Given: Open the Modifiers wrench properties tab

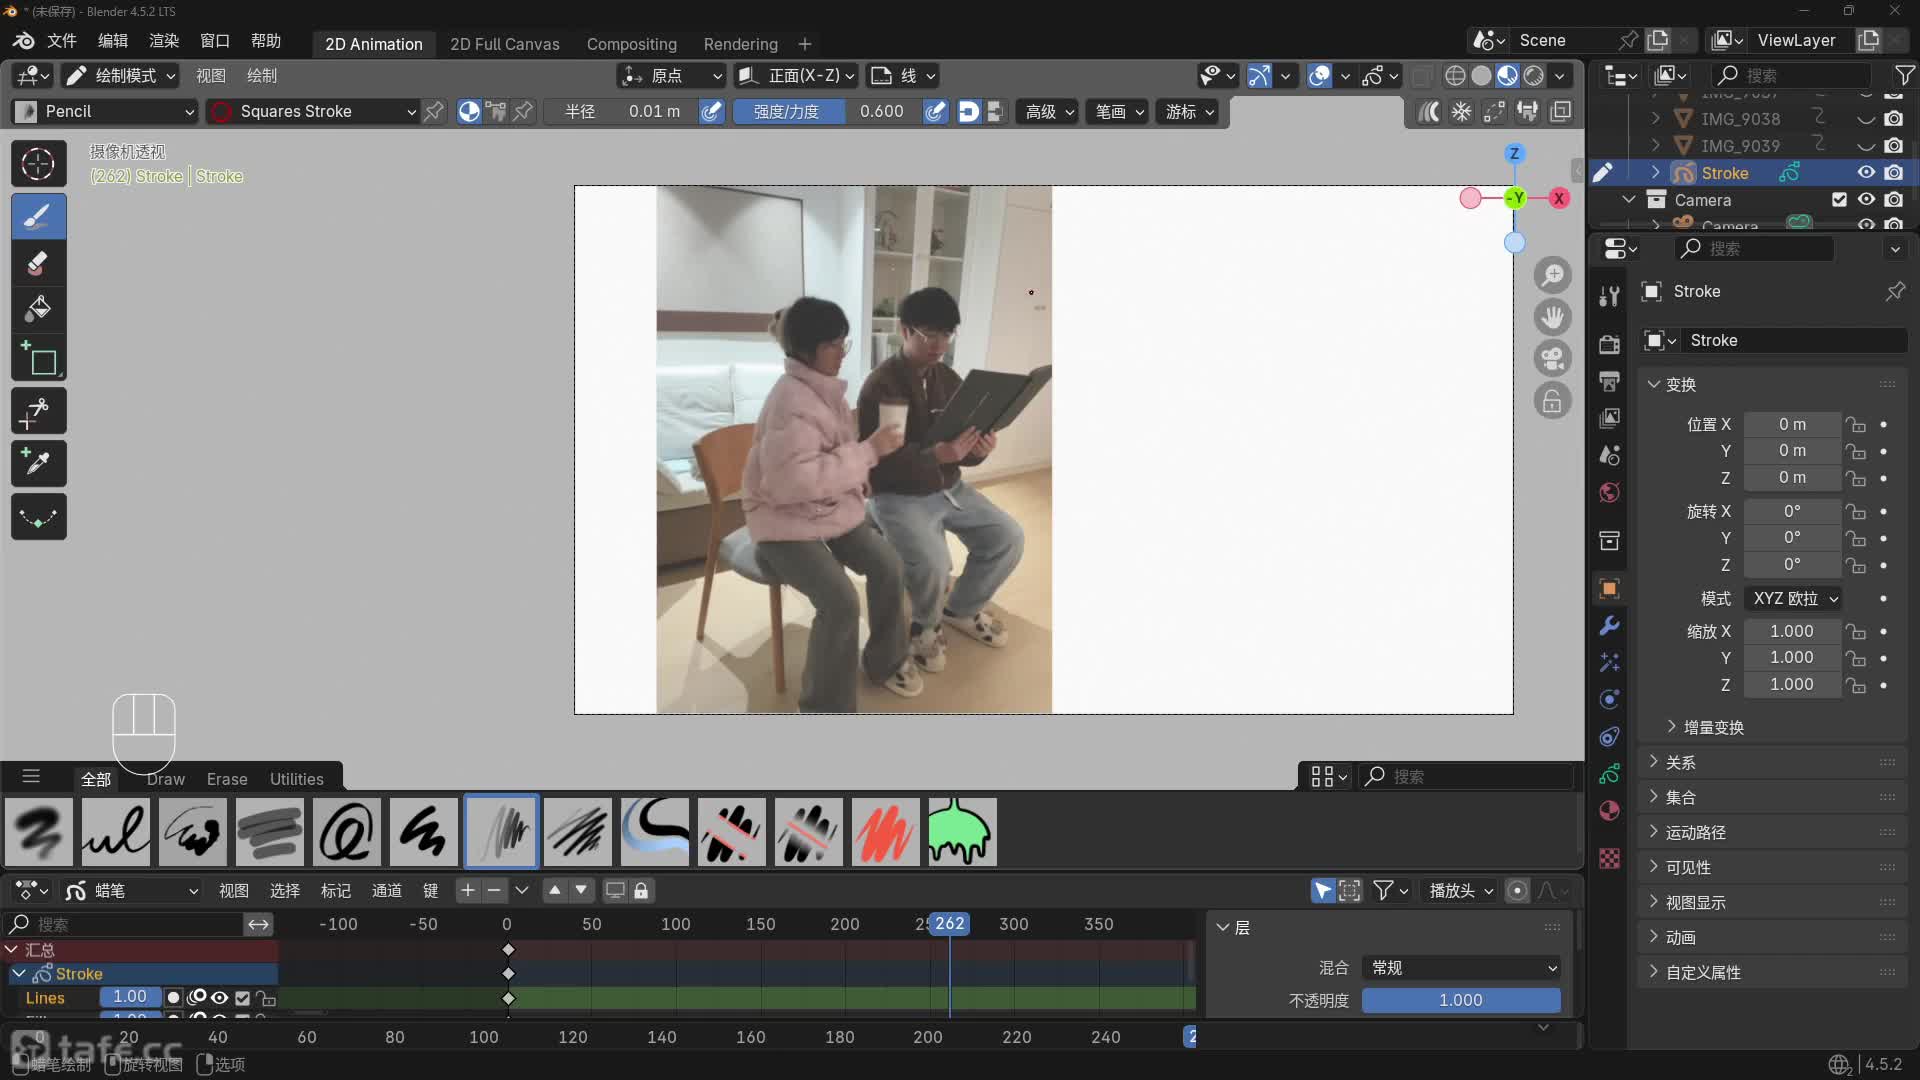Looking at the screenshot, I should tap(1609, 625).
